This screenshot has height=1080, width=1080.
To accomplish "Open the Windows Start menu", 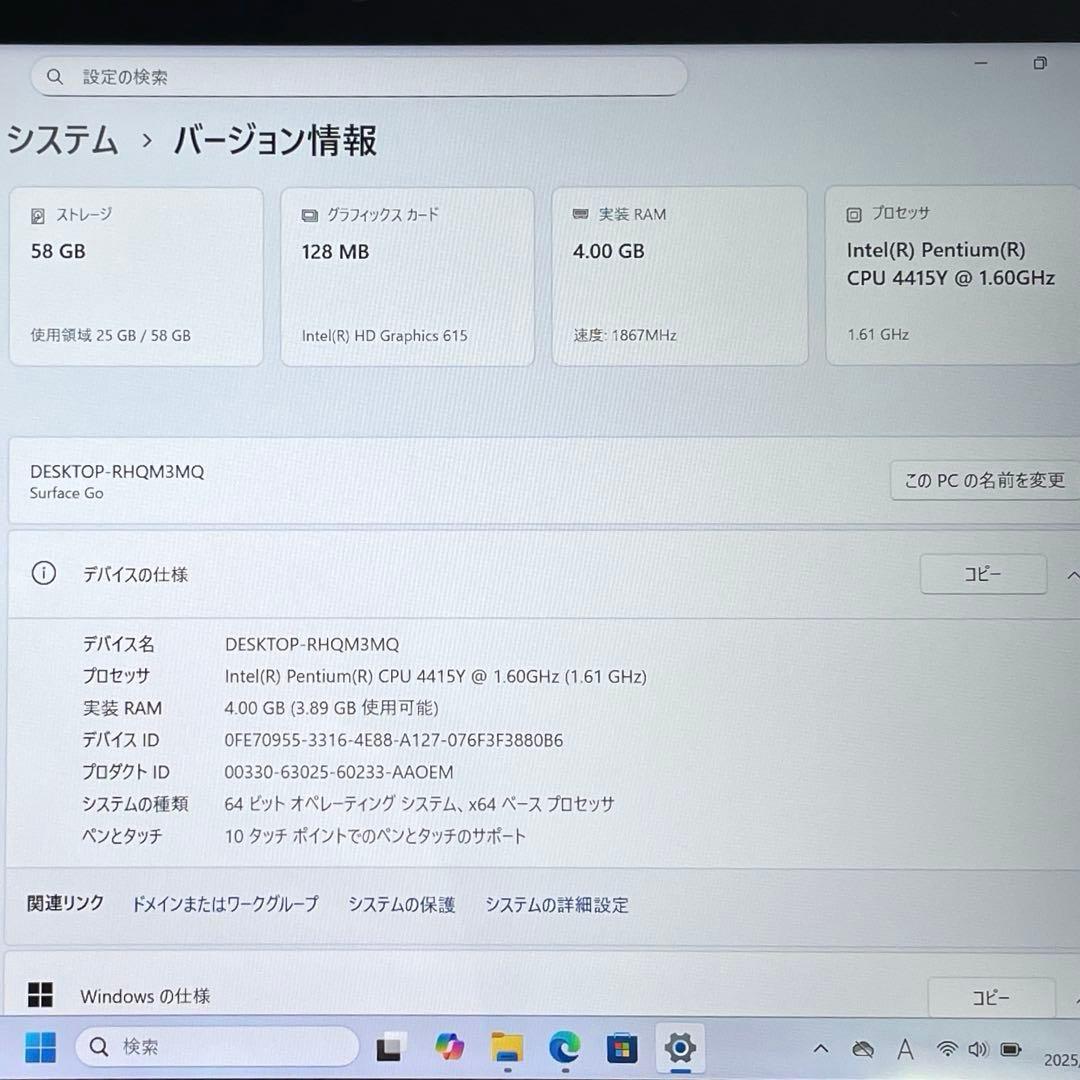I will (x=41, y=1048).
